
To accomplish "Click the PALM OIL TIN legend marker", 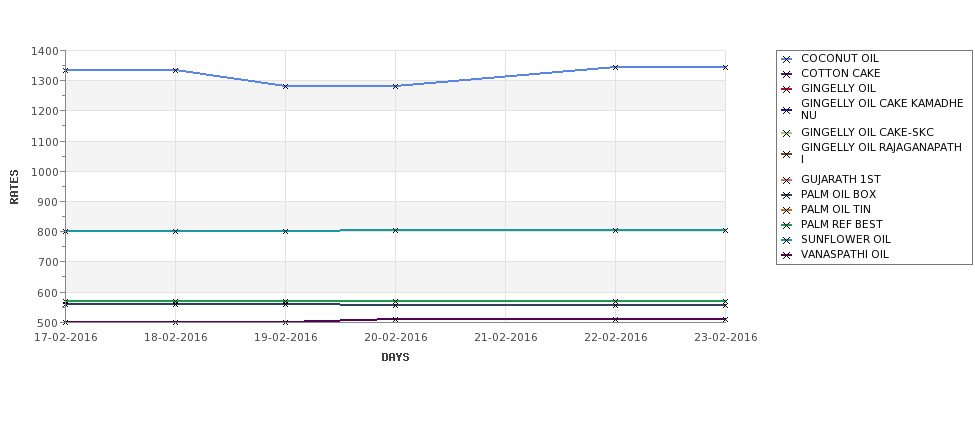I will coord(787,210).
